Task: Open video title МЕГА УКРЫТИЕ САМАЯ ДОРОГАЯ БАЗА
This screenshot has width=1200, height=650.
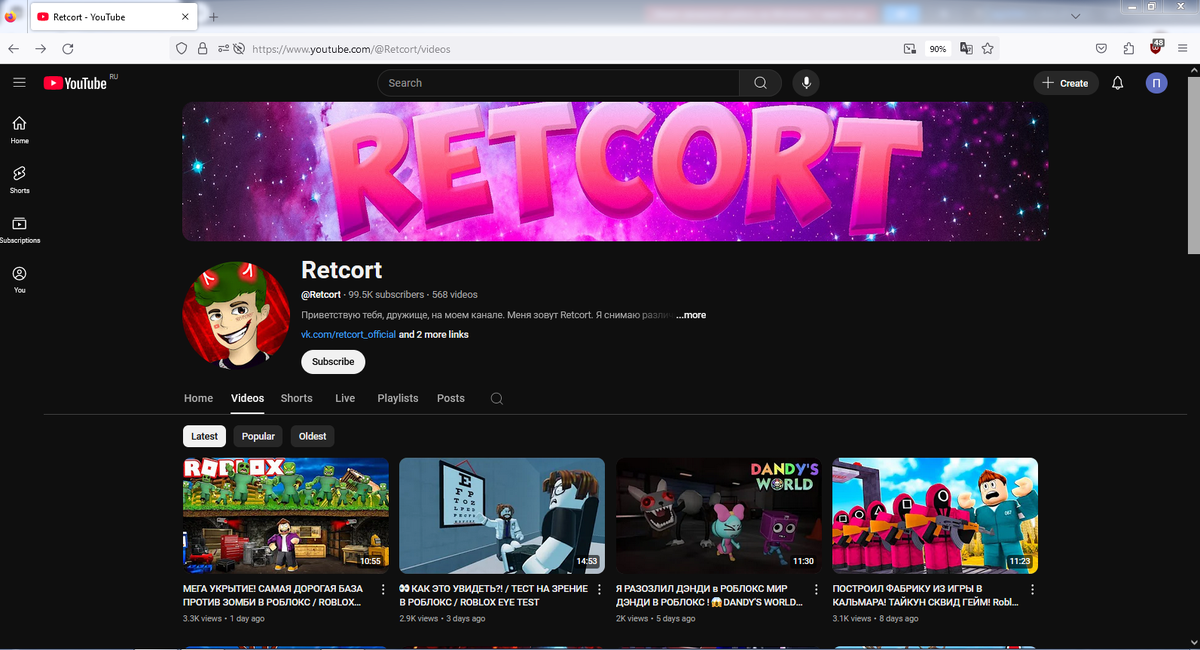Action: [x=275, y=596]
